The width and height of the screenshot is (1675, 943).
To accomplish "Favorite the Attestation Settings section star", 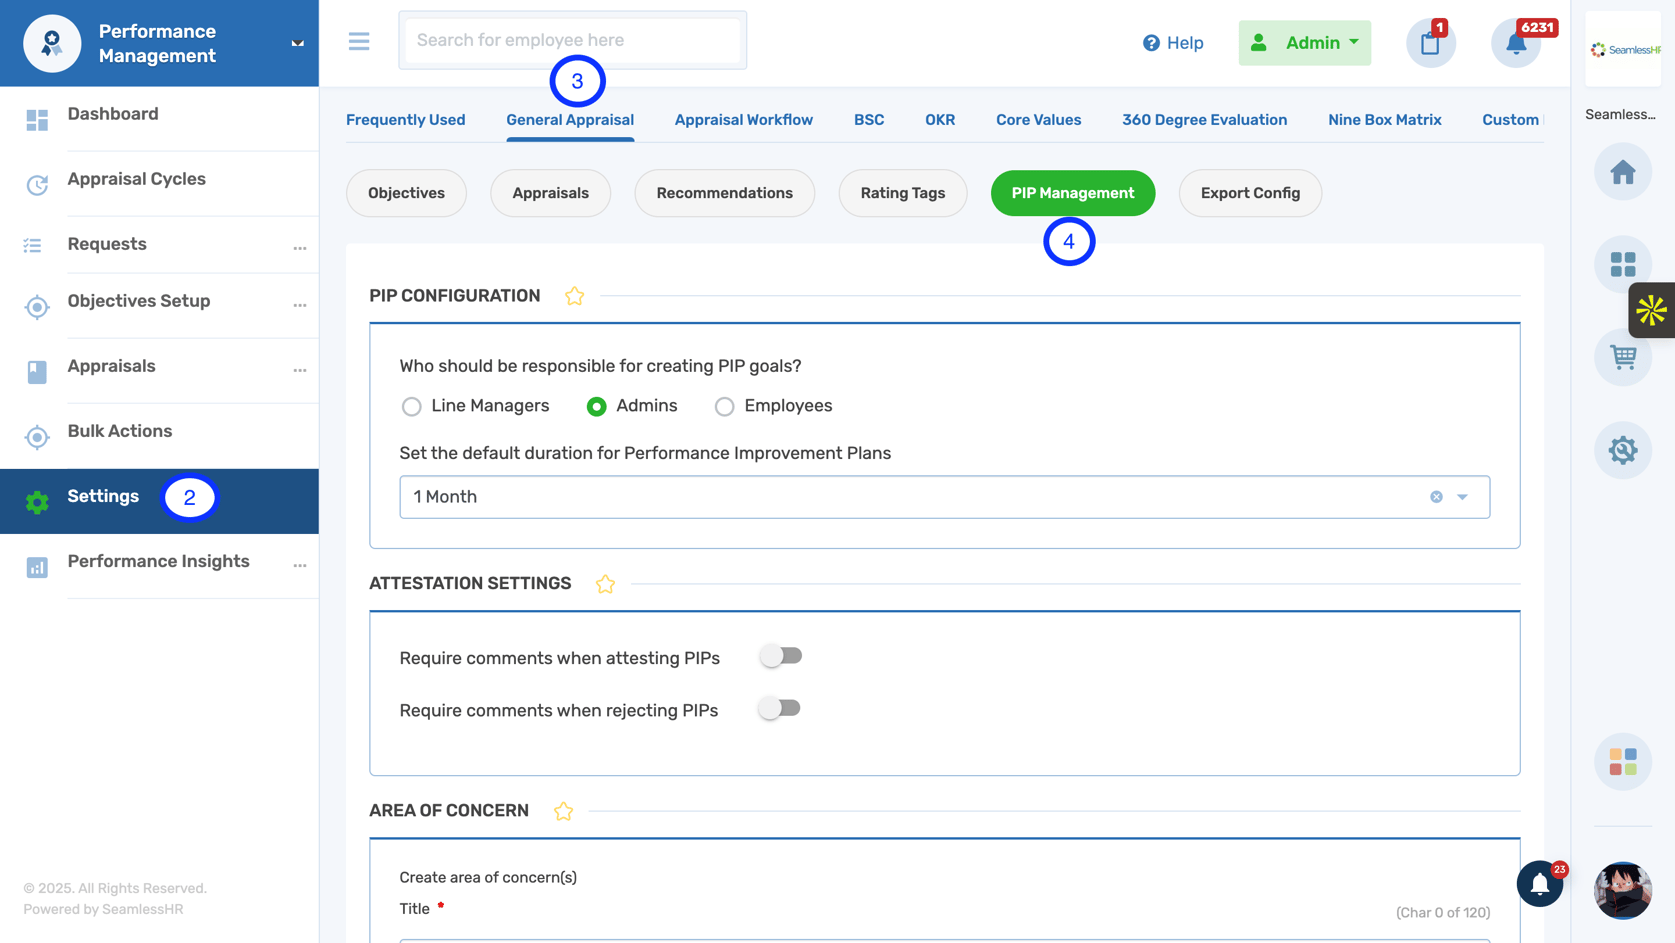I will pos(605,584).
